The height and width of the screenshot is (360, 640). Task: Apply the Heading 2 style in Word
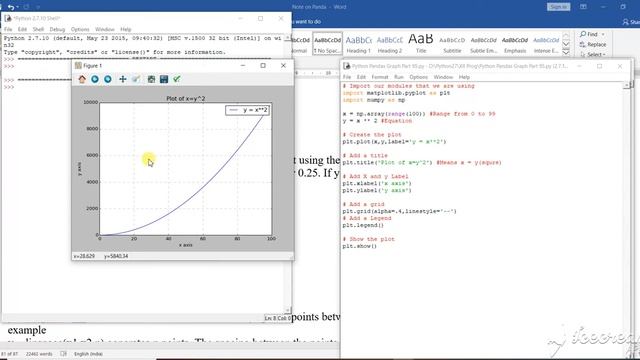pyautogui.click(x=389, y=44)
